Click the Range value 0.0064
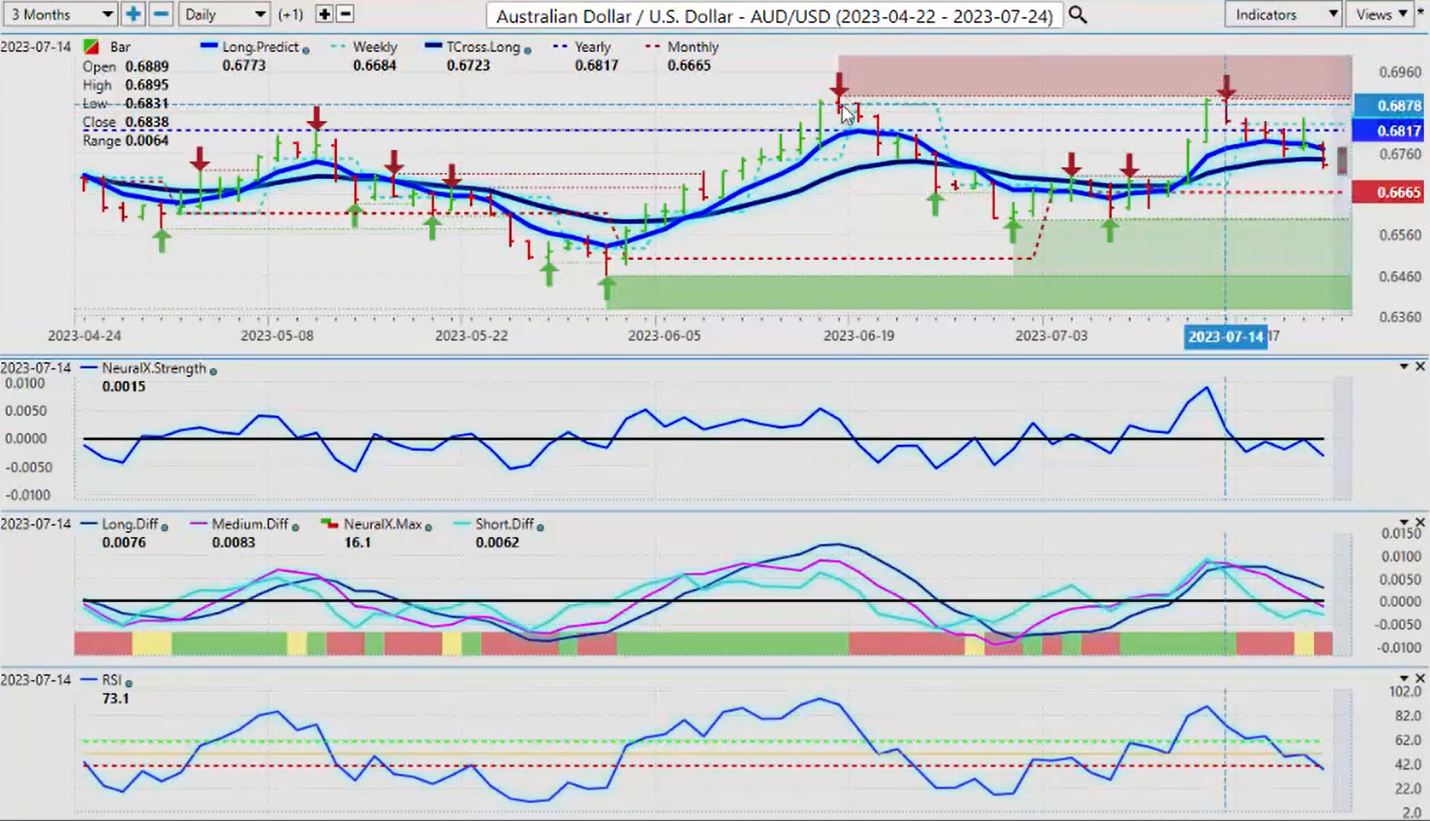Viewport: 1430px width, 821px height. (147, 141)
